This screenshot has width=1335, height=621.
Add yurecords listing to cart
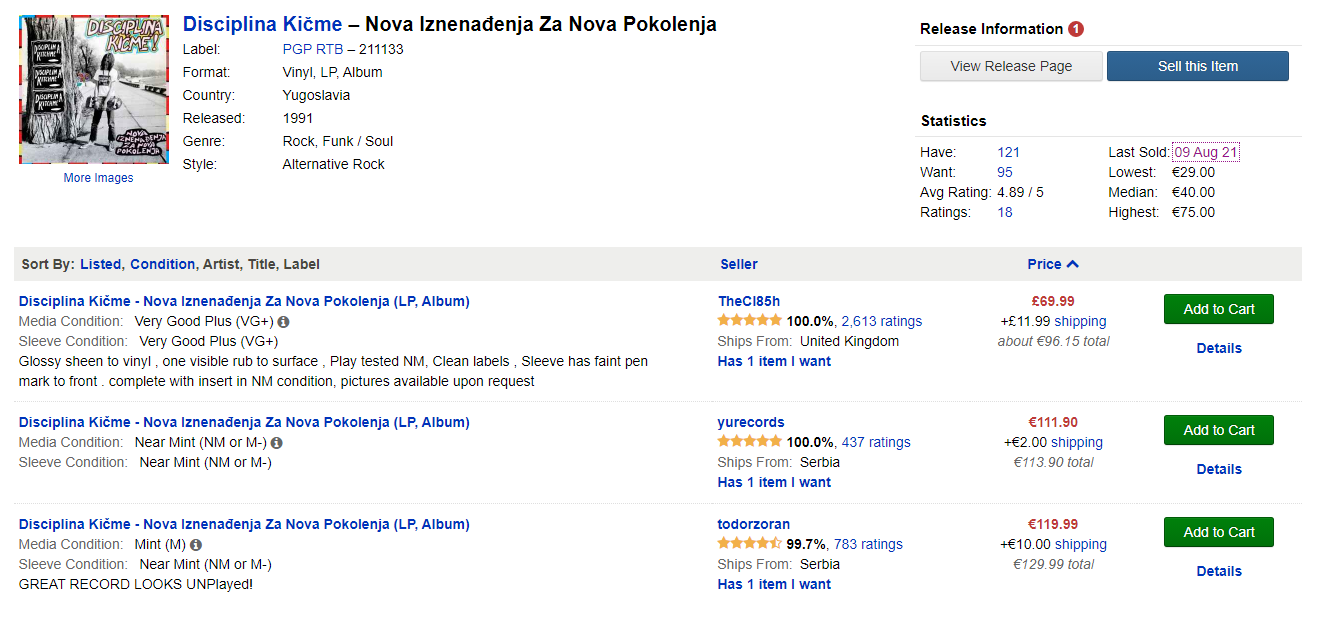pos(1218,430)
